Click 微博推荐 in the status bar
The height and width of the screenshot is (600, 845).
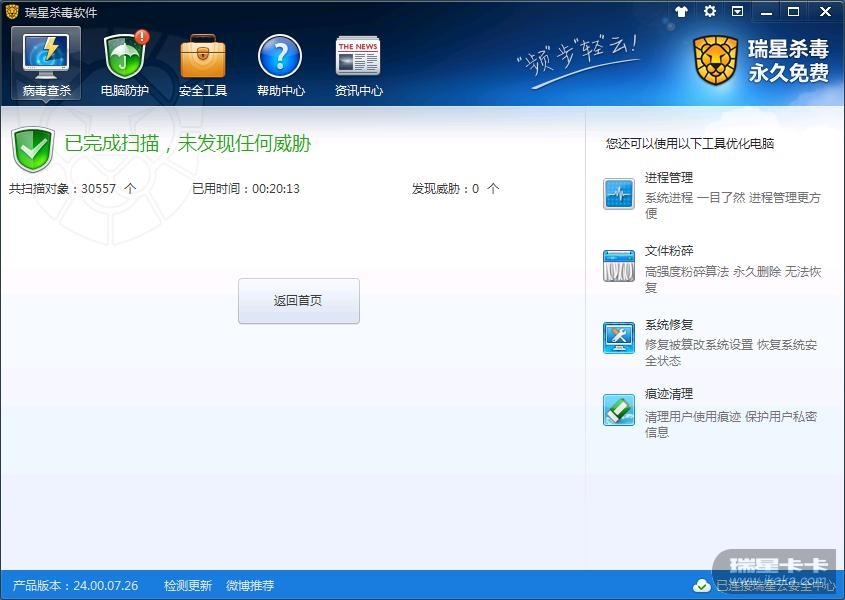(x=250, y=585)
